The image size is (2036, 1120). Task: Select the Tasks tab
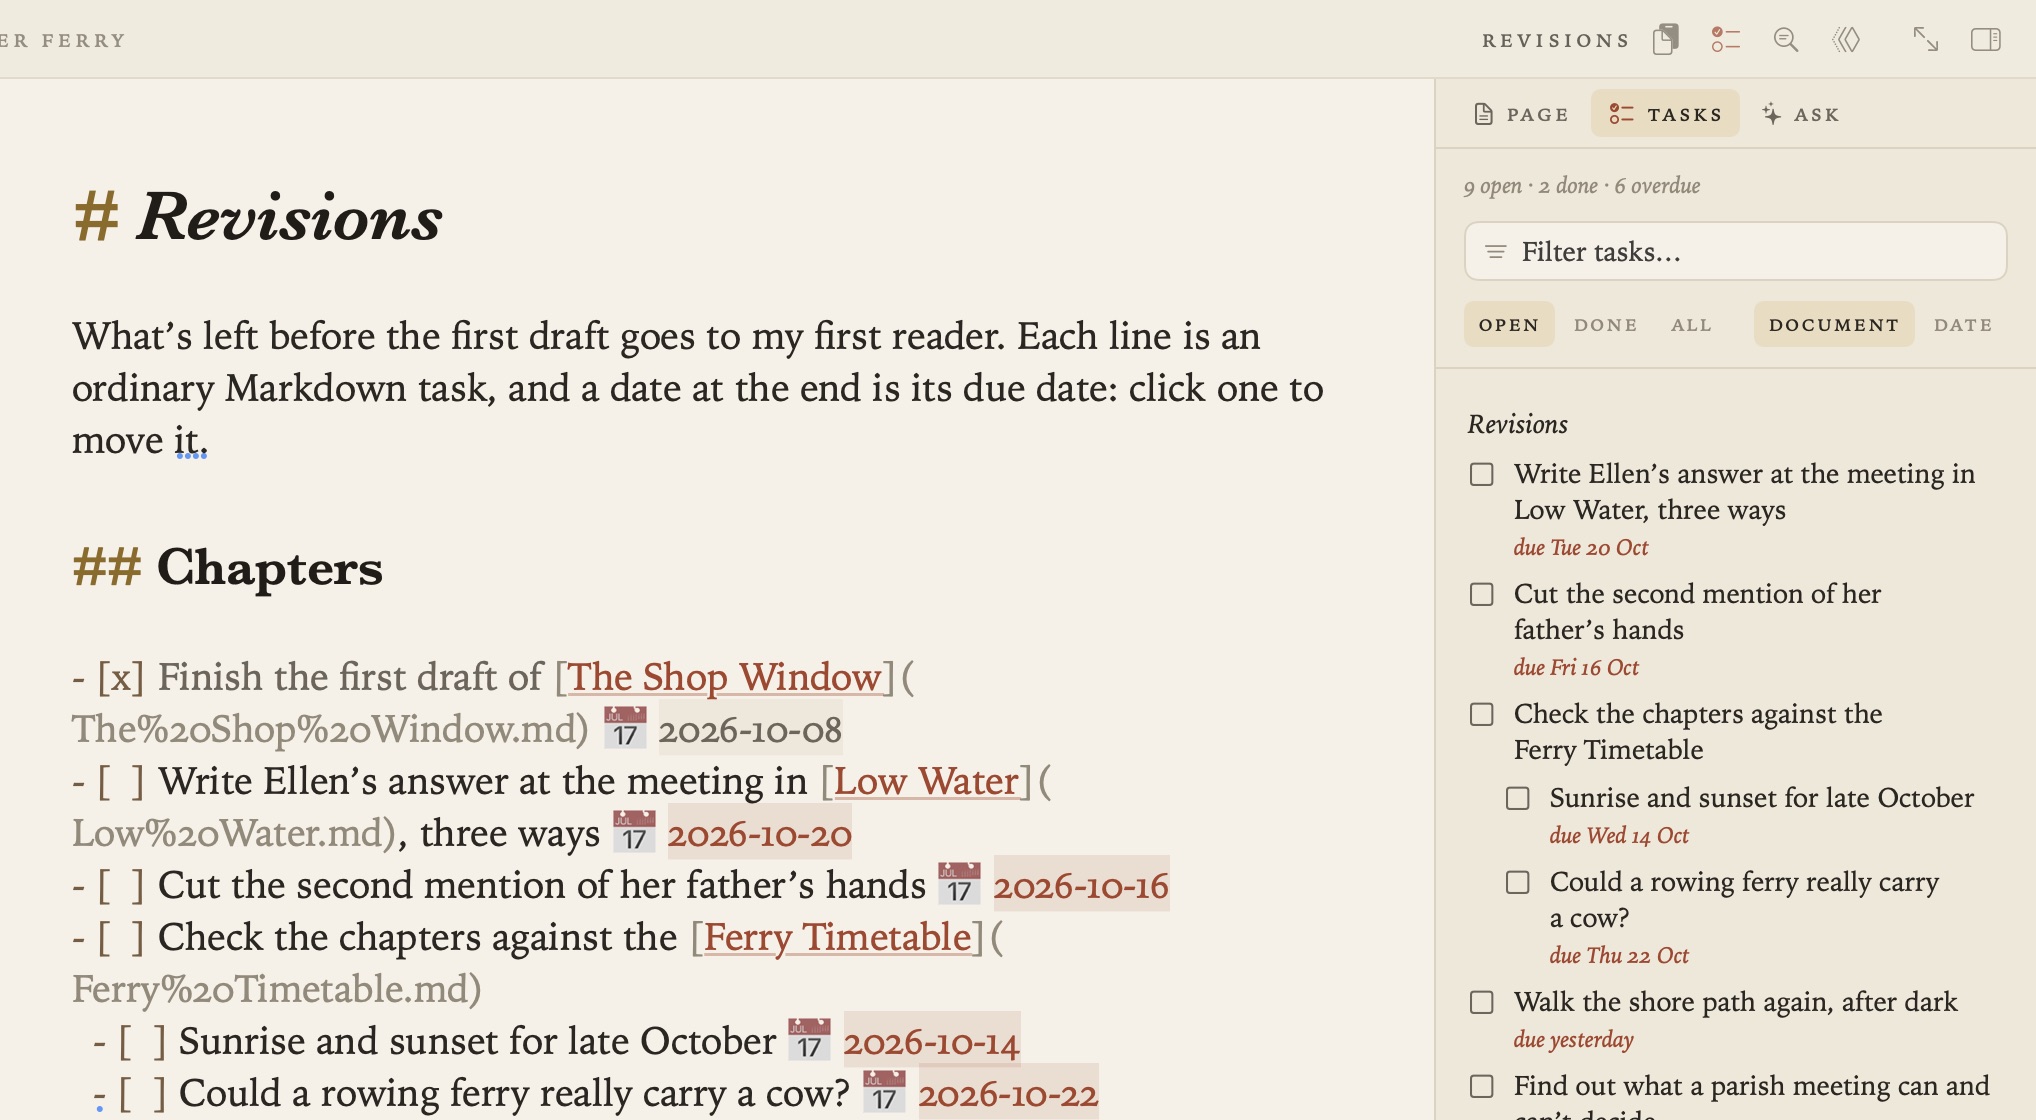coord(1665,114)
